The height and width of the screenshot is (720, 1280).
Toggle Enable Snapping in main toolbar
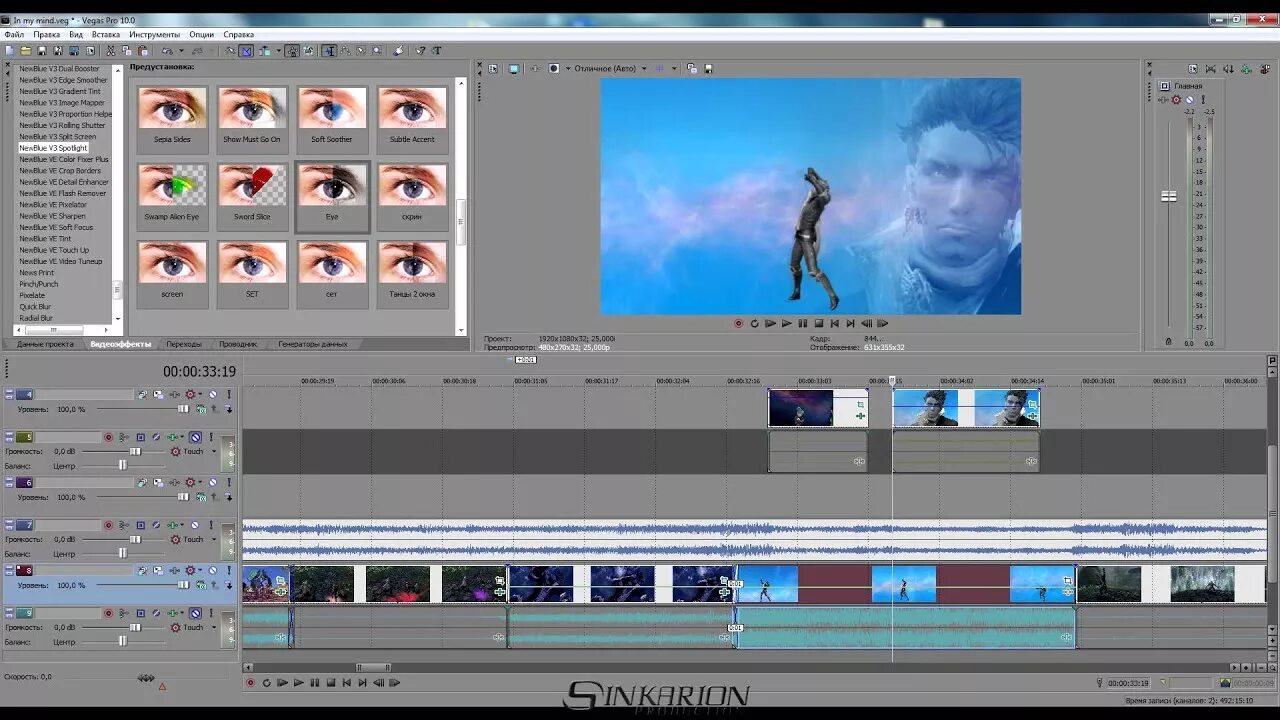[230, 50]
